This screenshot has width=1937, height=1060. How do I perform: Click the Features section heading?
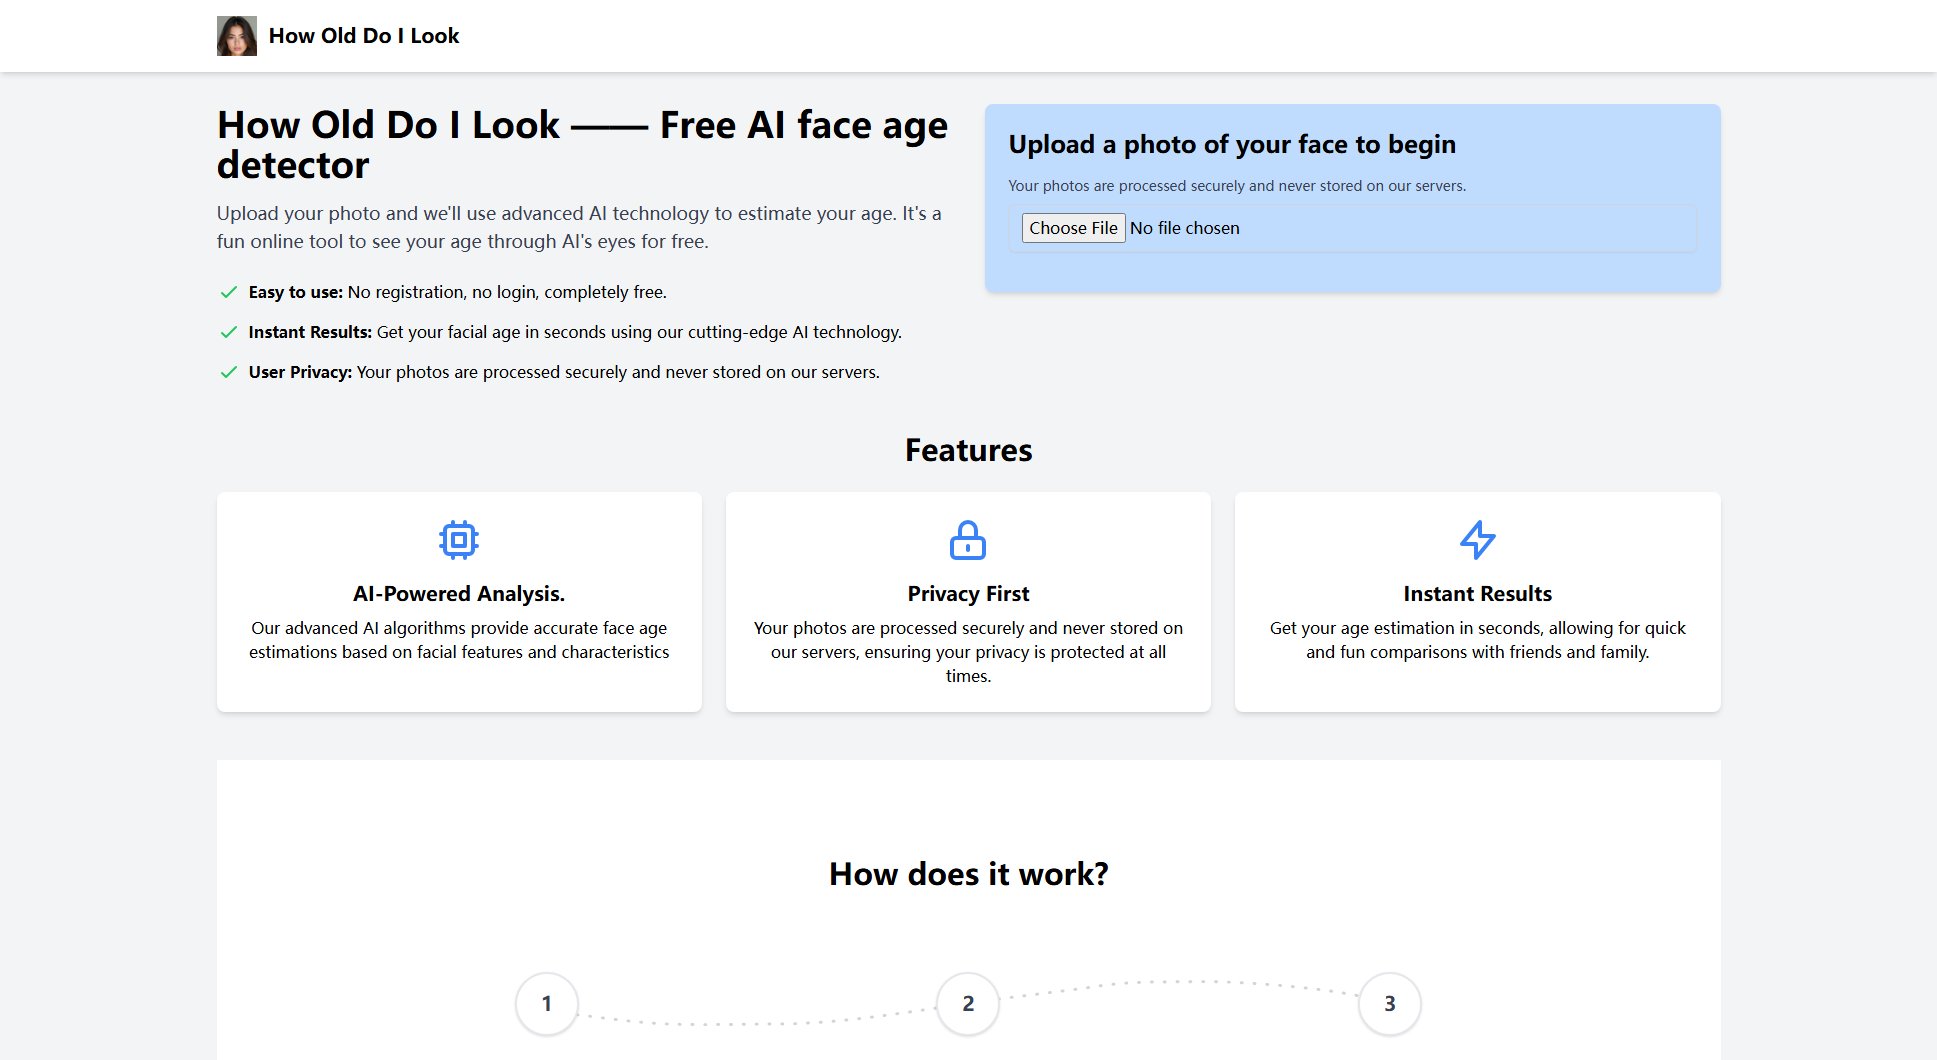(968, 450)
